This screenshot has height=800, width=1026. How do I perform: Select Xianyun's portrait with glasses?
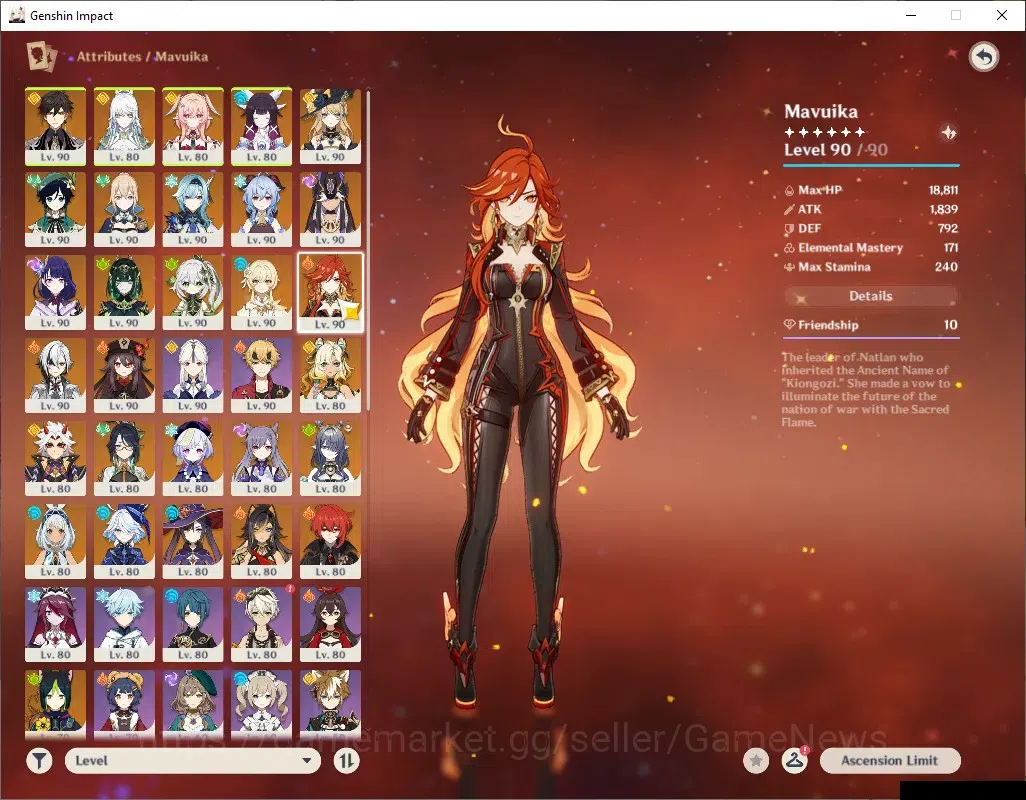(124, 459)
